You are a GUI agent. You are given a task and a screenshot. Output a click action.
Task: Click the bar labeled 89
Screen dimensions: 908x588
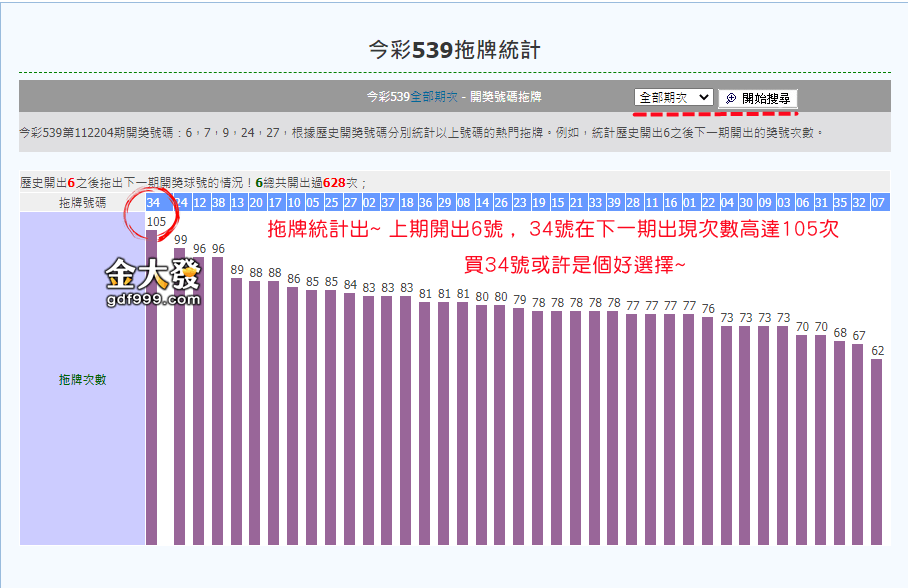point(237,410)
